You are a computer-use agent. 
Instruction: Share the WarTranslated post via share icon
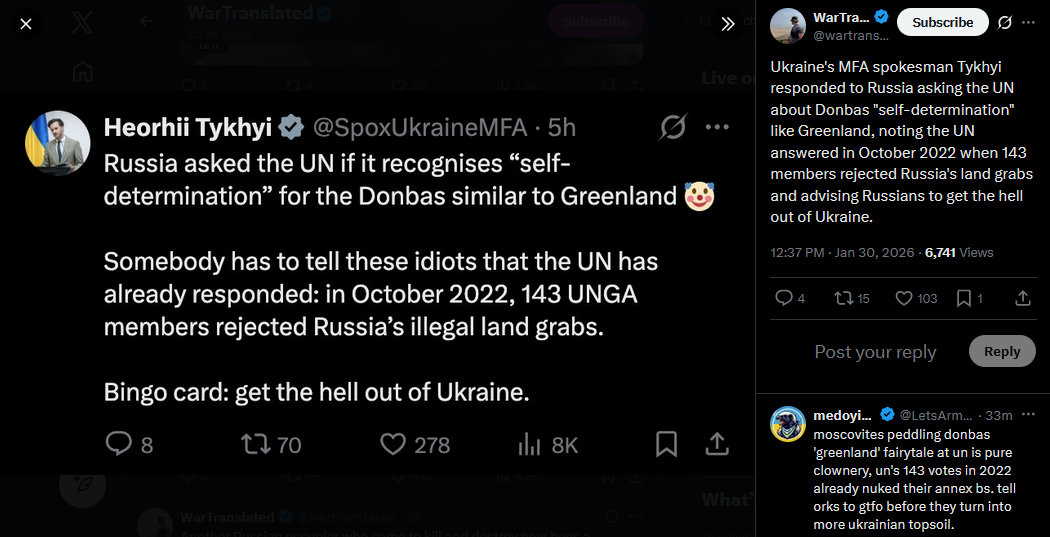[x=1023, y=298]
